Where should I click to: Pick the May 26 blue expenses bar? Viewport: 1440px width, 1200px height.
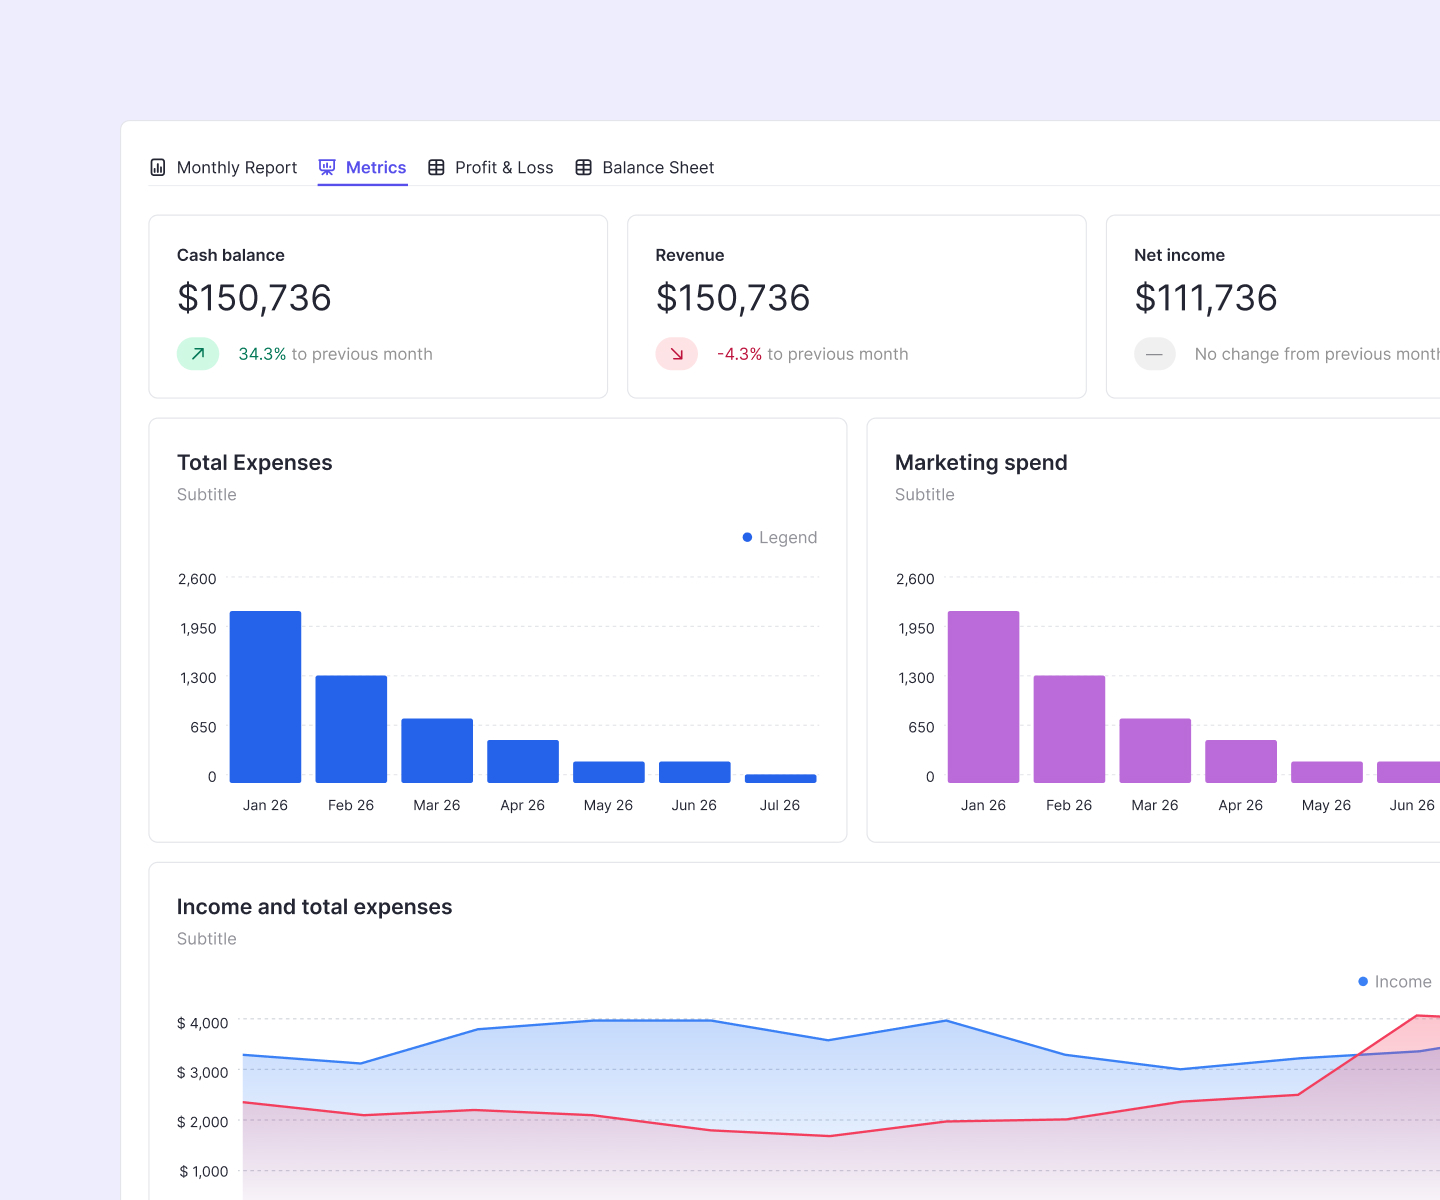(x=609, y=772)
